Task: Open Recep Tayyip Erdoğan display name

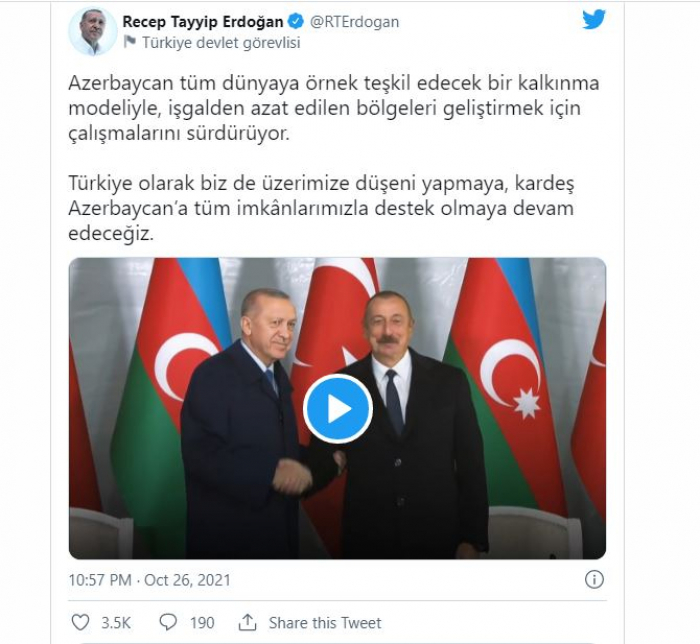Action: point(203,21)
